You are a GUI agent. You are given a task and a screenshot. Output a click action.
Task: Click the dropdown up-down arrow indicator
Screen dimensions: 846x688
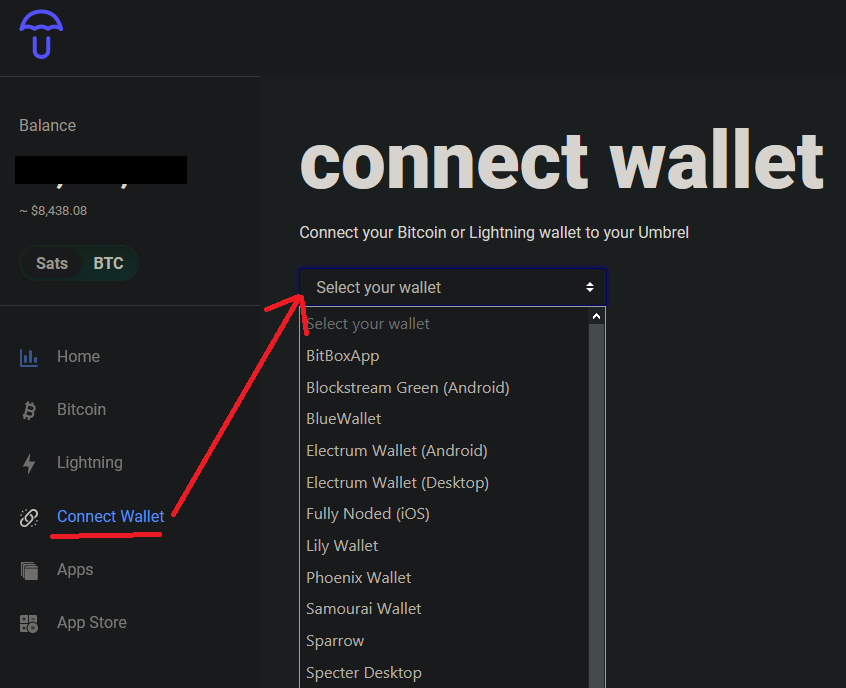[x=590, y=287]
